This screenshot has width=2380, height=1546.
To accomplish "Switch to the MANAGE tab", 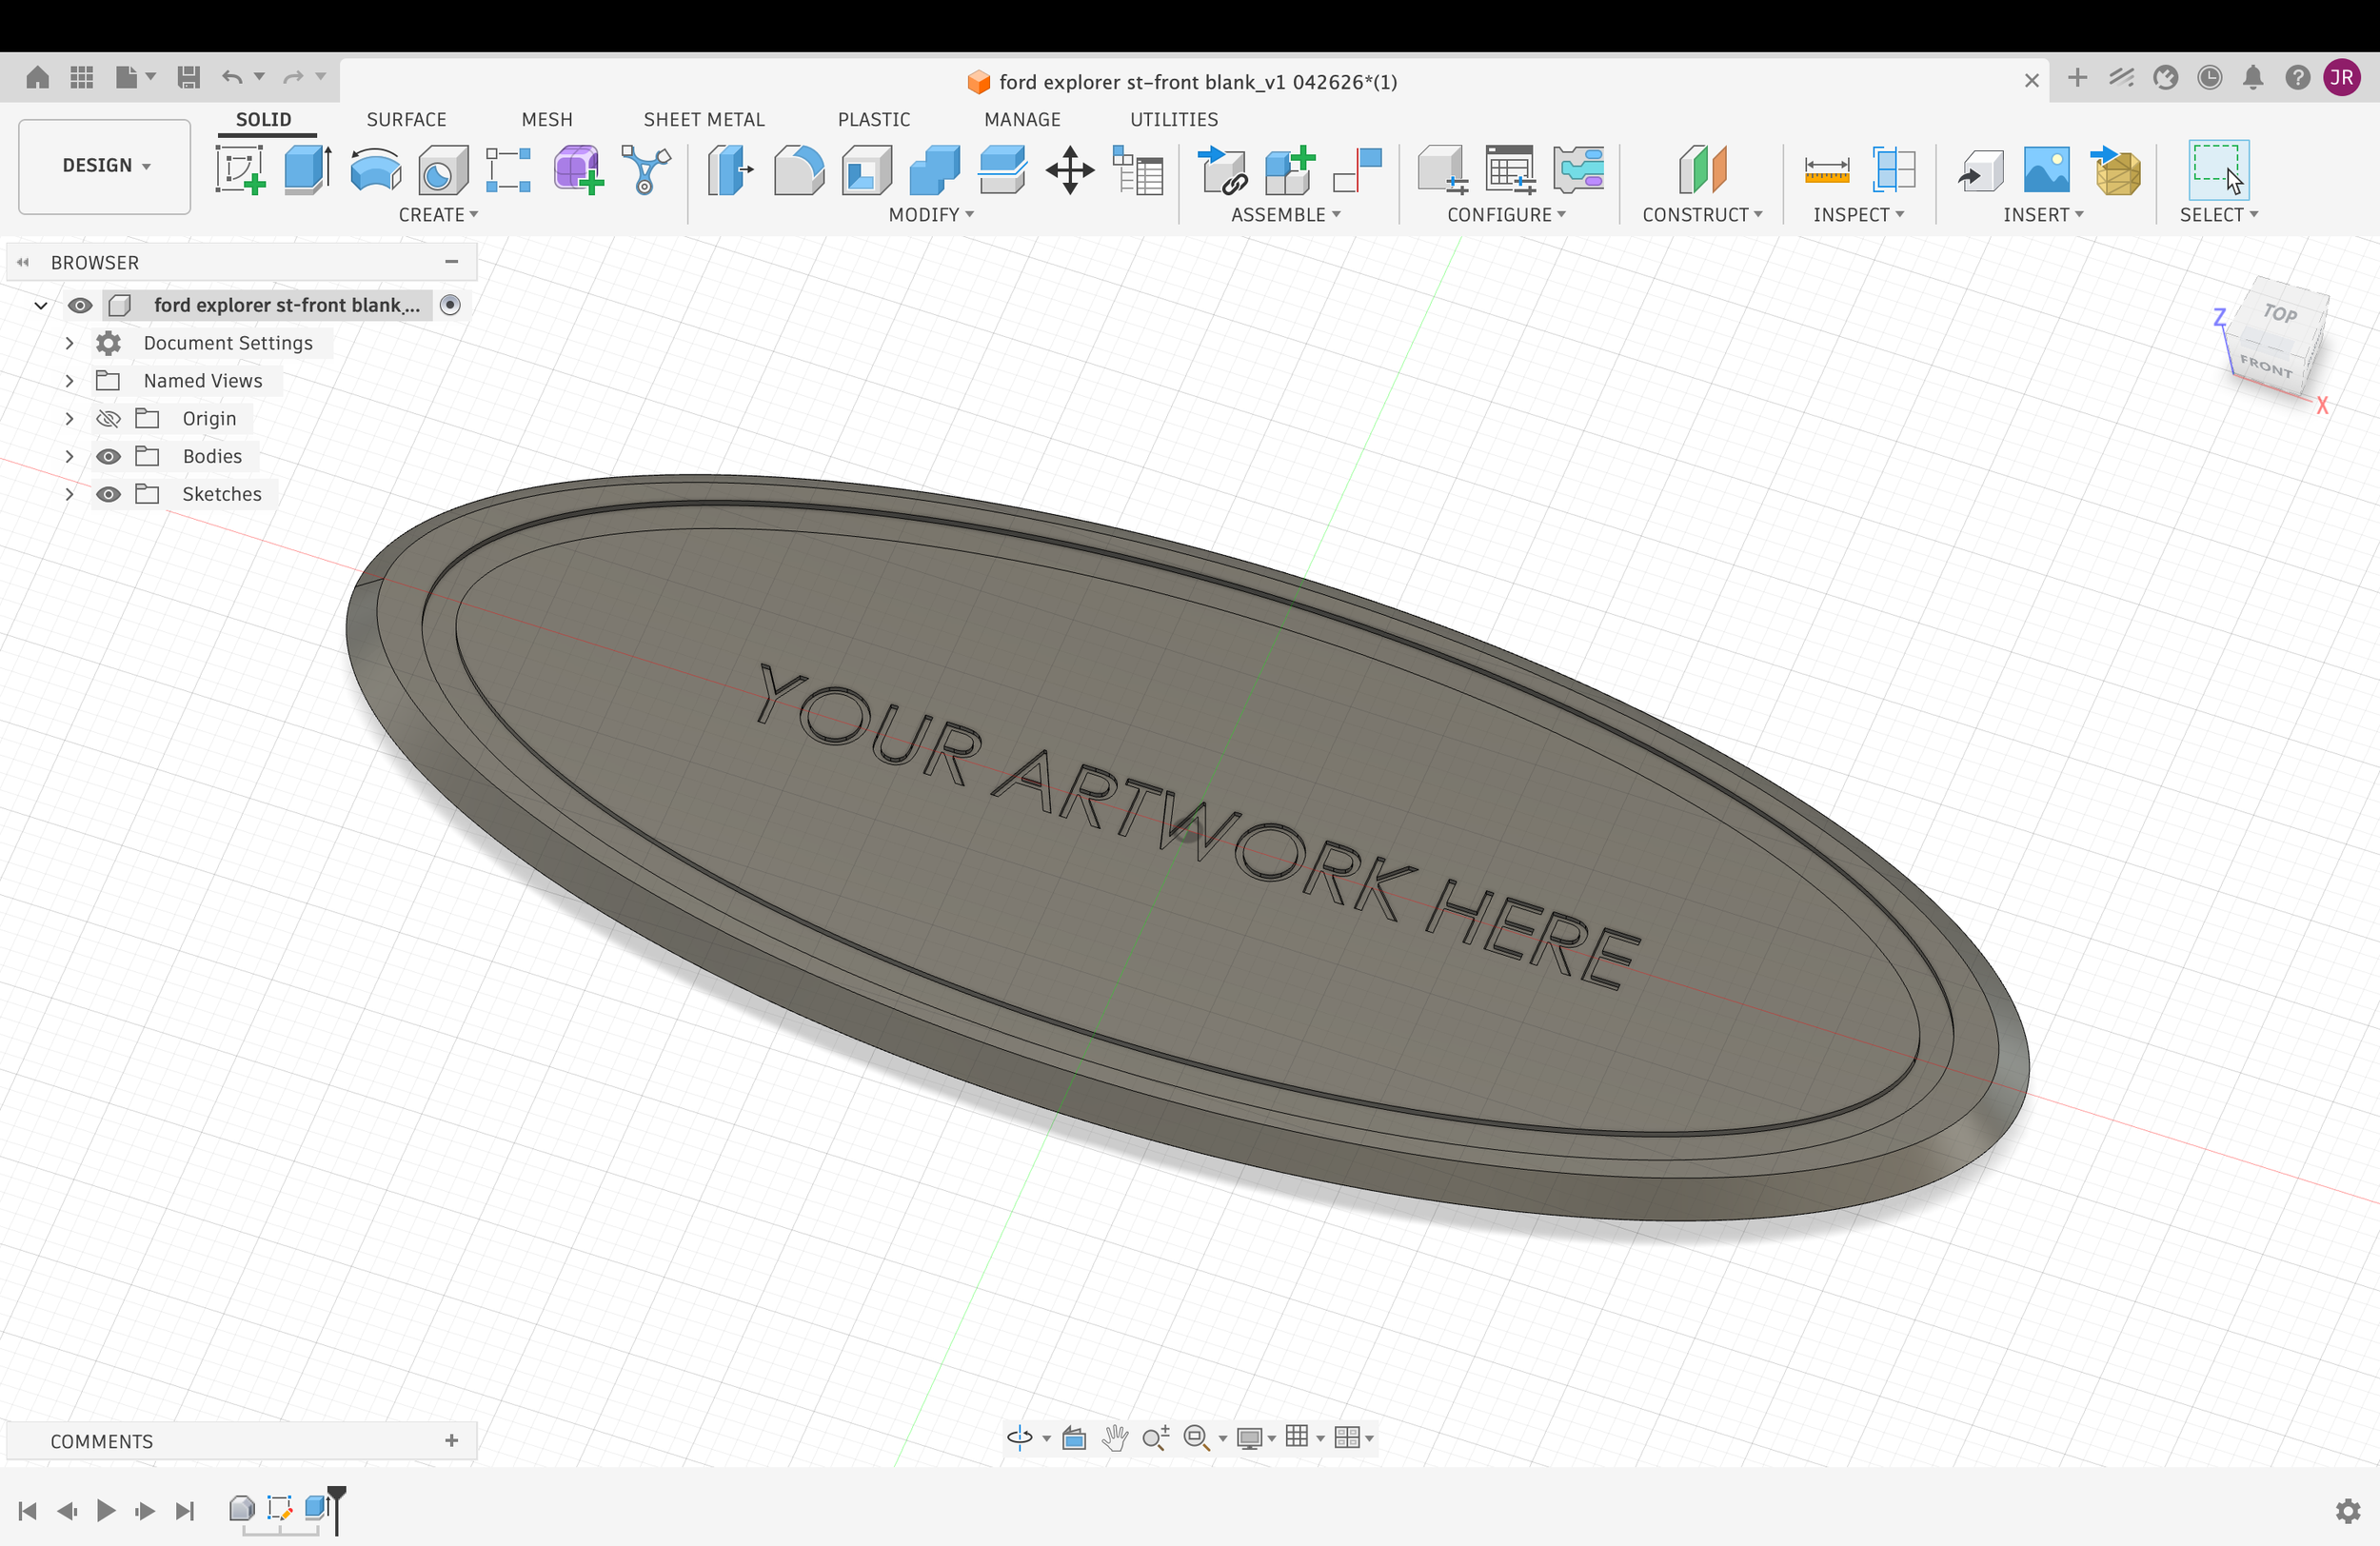I will tap(1022, 120).
